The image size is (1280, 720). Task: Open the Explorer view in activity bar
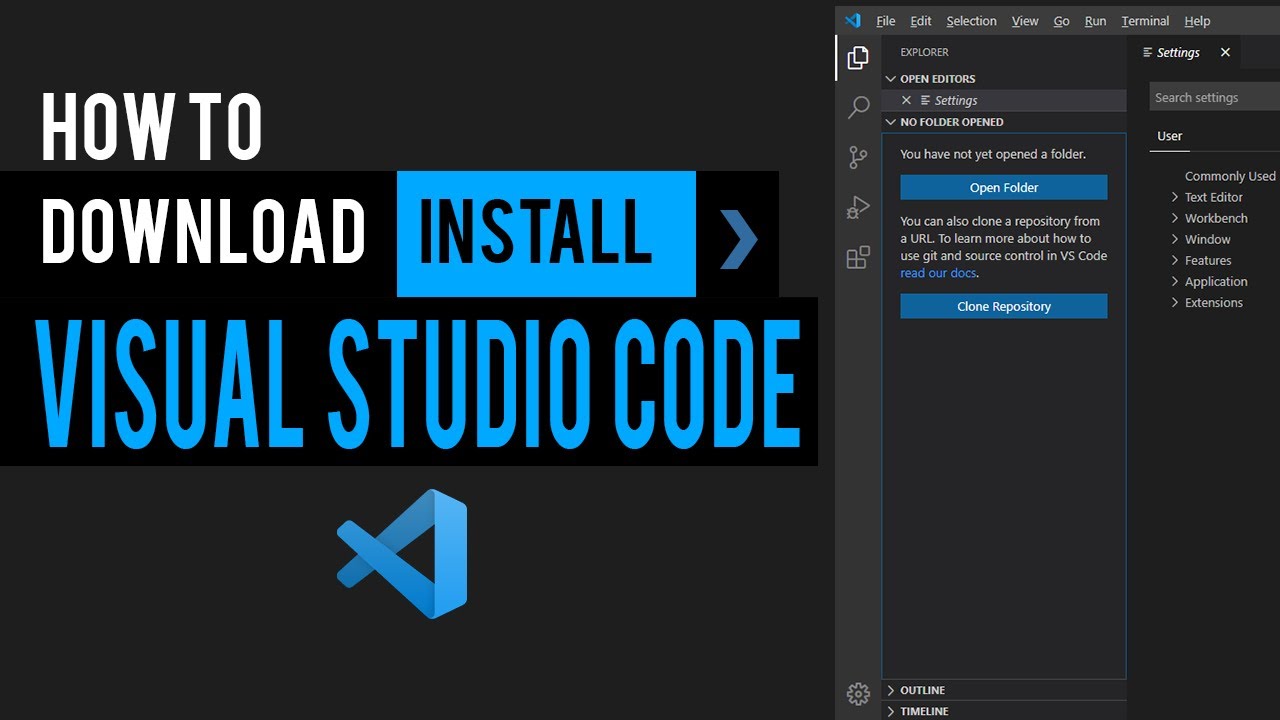click(858, 58)
